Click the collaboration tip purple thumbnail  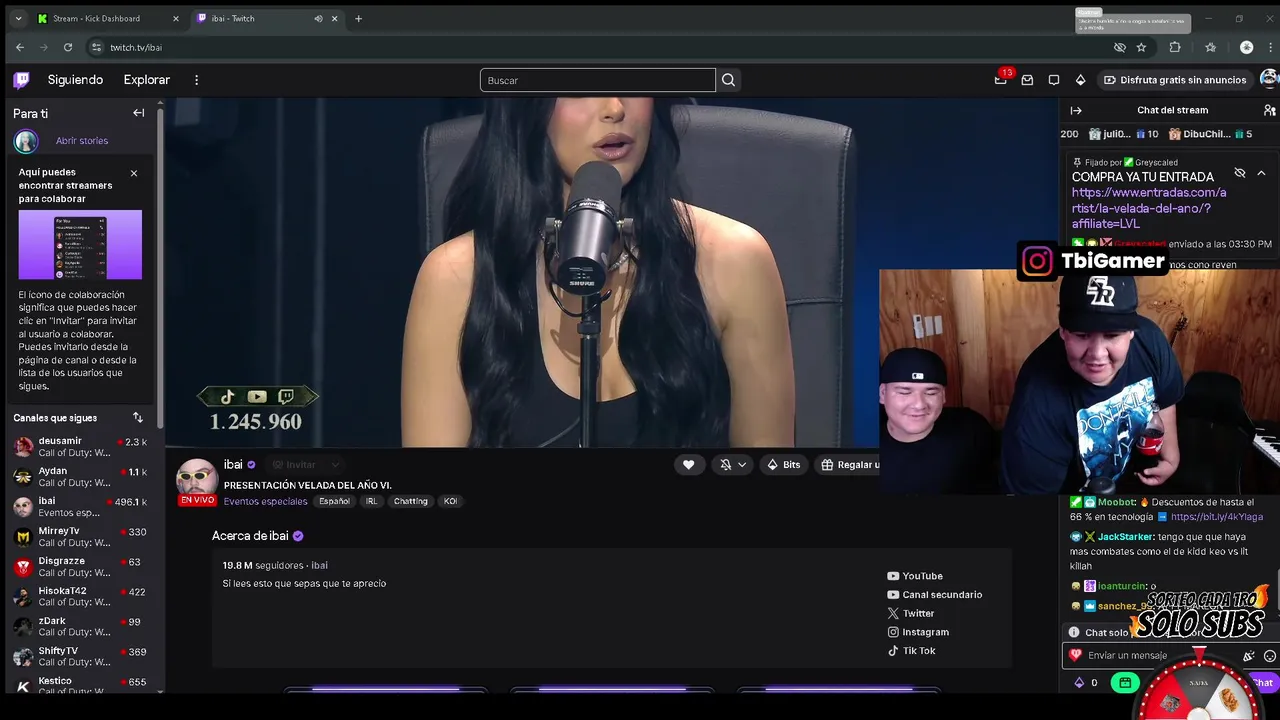click(80, 245)
